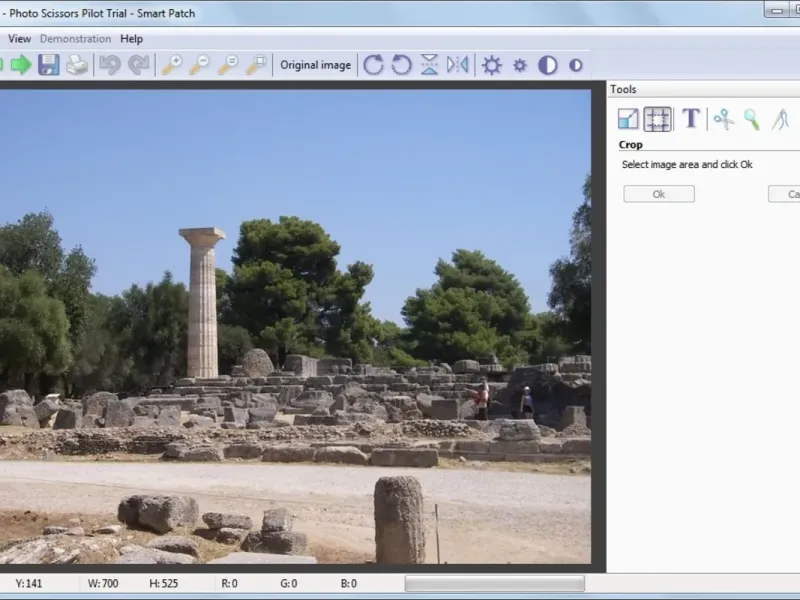Click the Save floppy disk icon
800x600 pixels.
click(49, 65)
